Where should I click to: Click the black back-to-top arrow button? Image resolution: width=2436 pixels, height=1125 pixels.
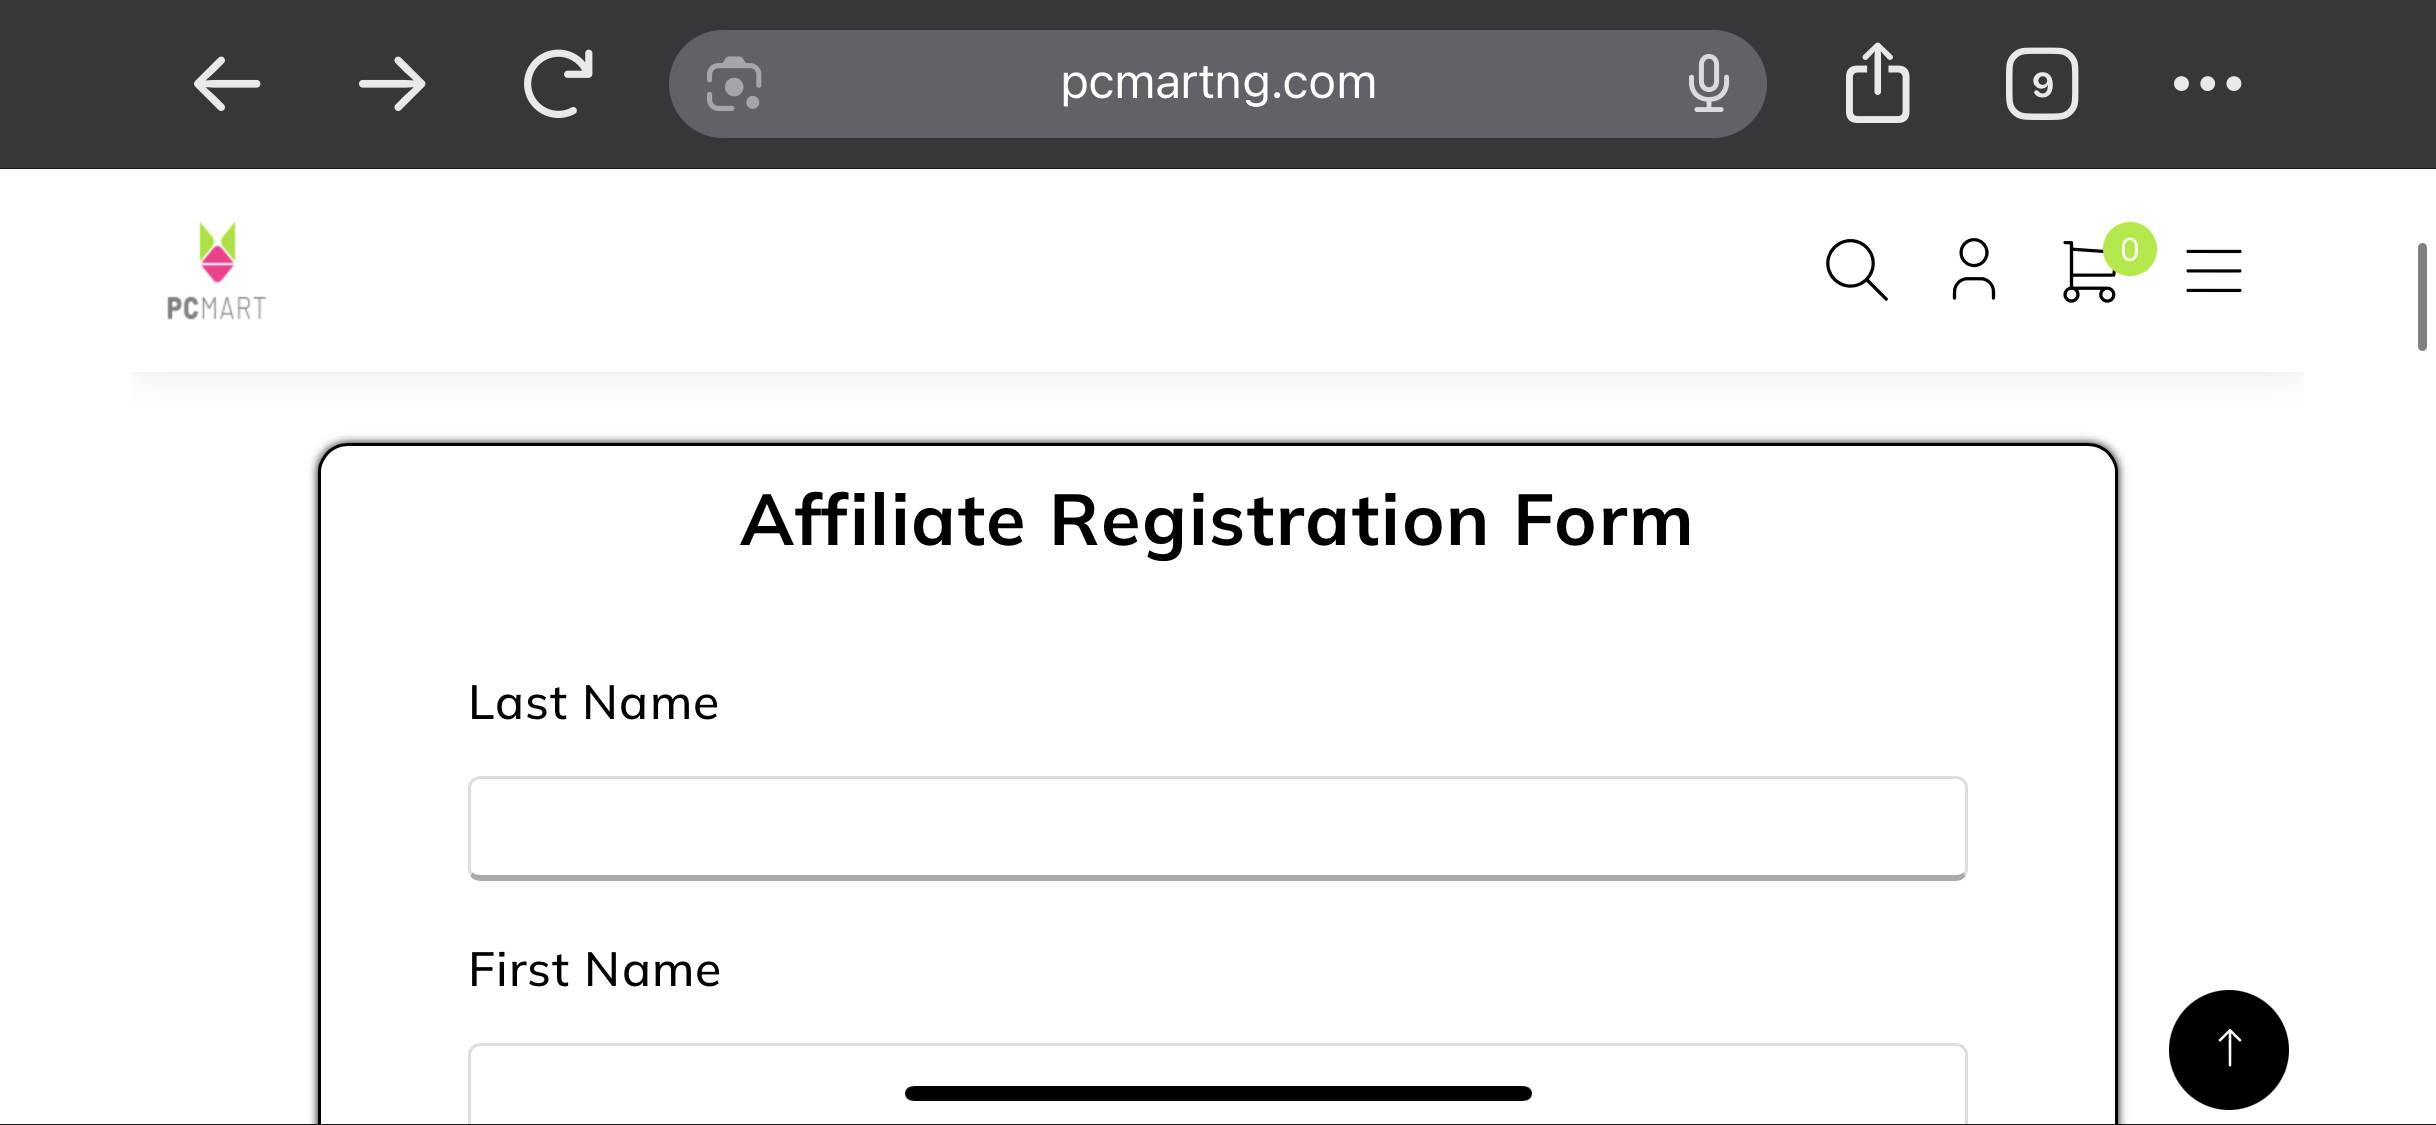click(x=2229, y=1050)
